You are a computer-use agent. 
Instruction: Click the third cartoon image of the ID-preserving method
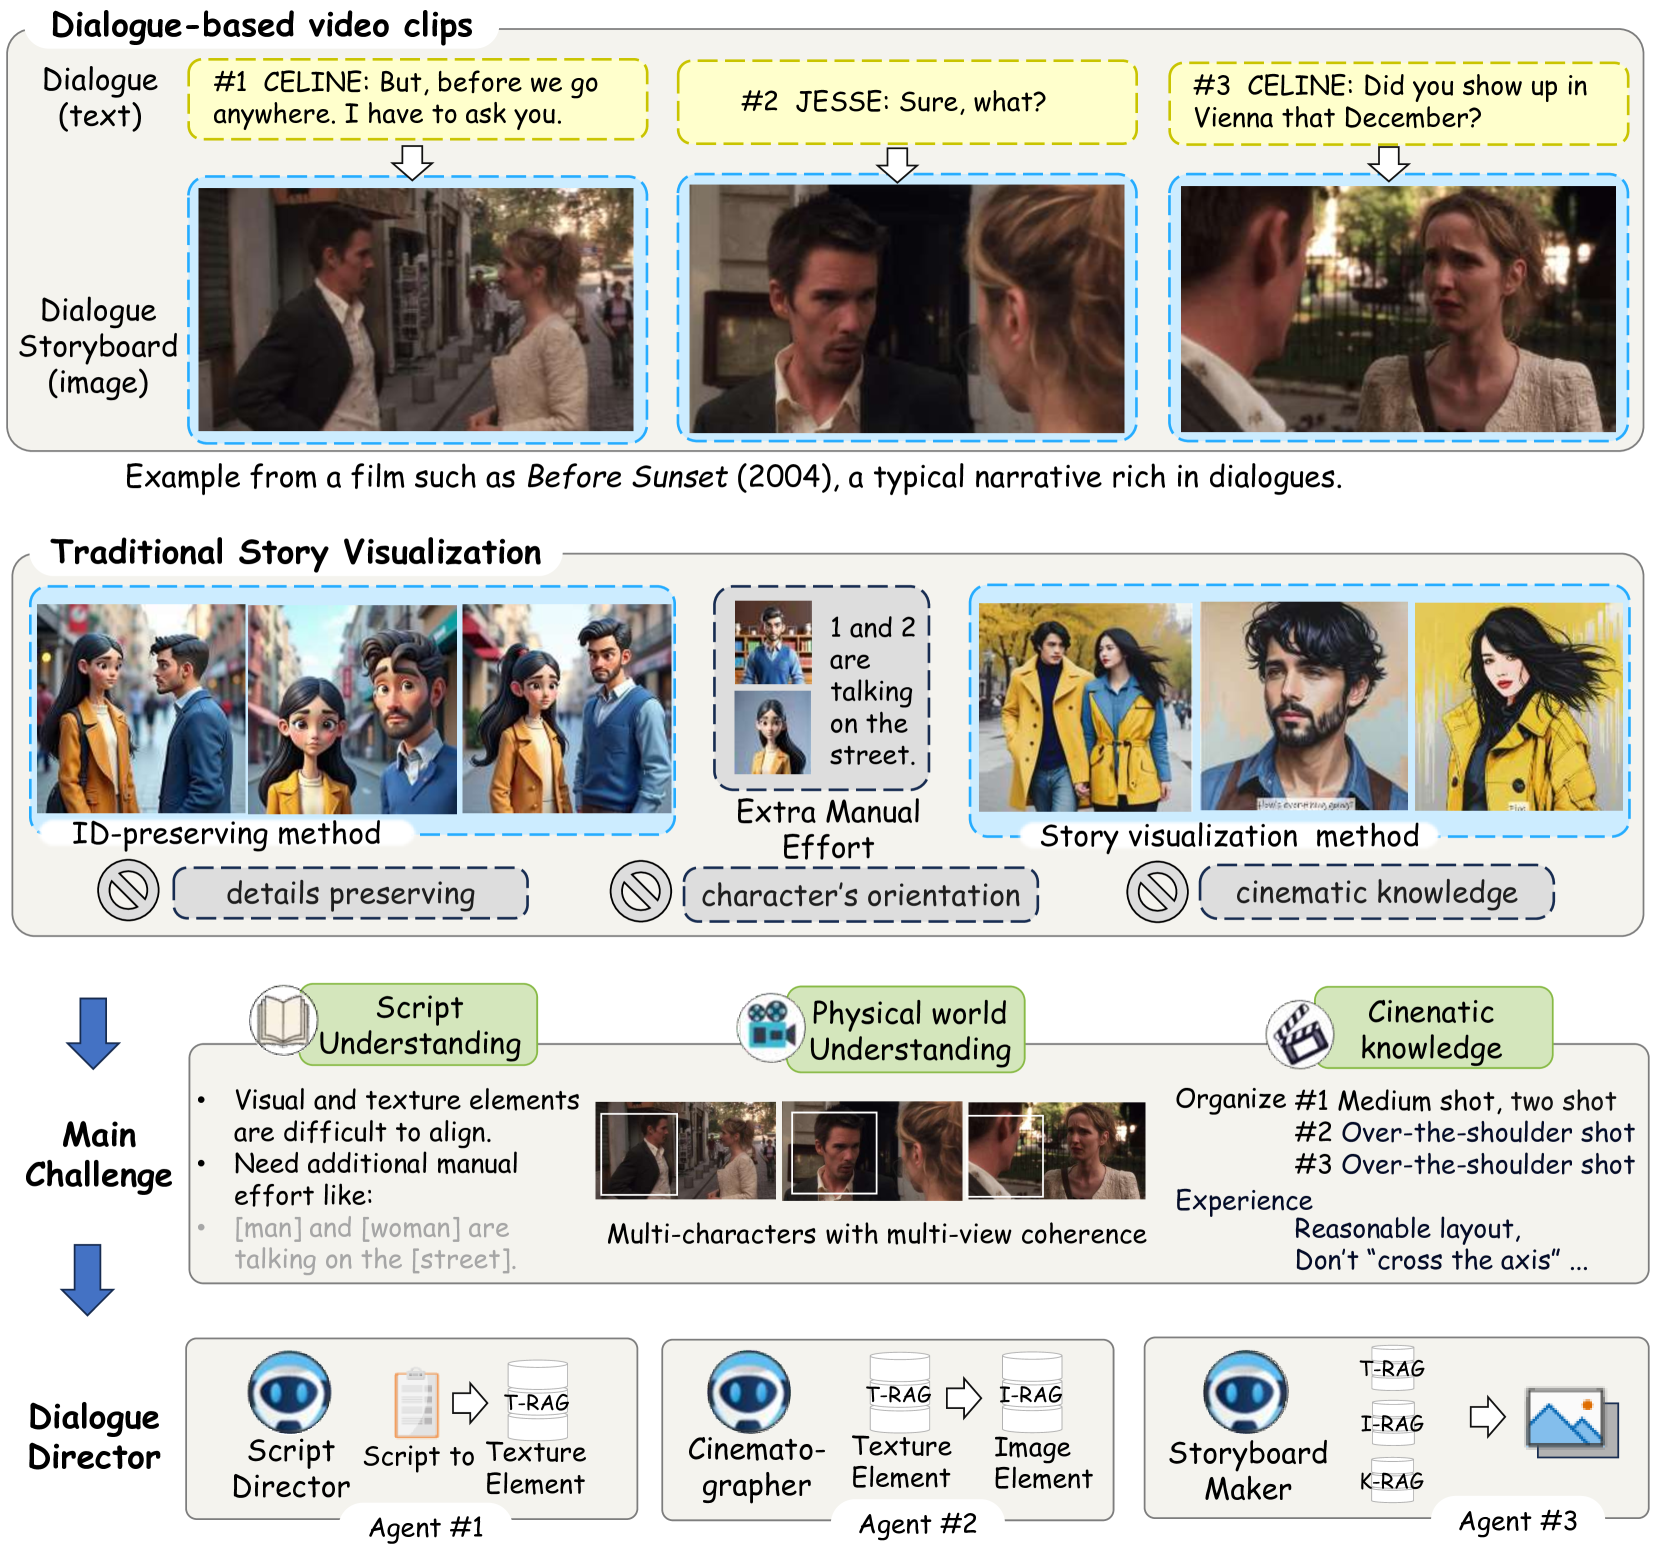(567, 708)
